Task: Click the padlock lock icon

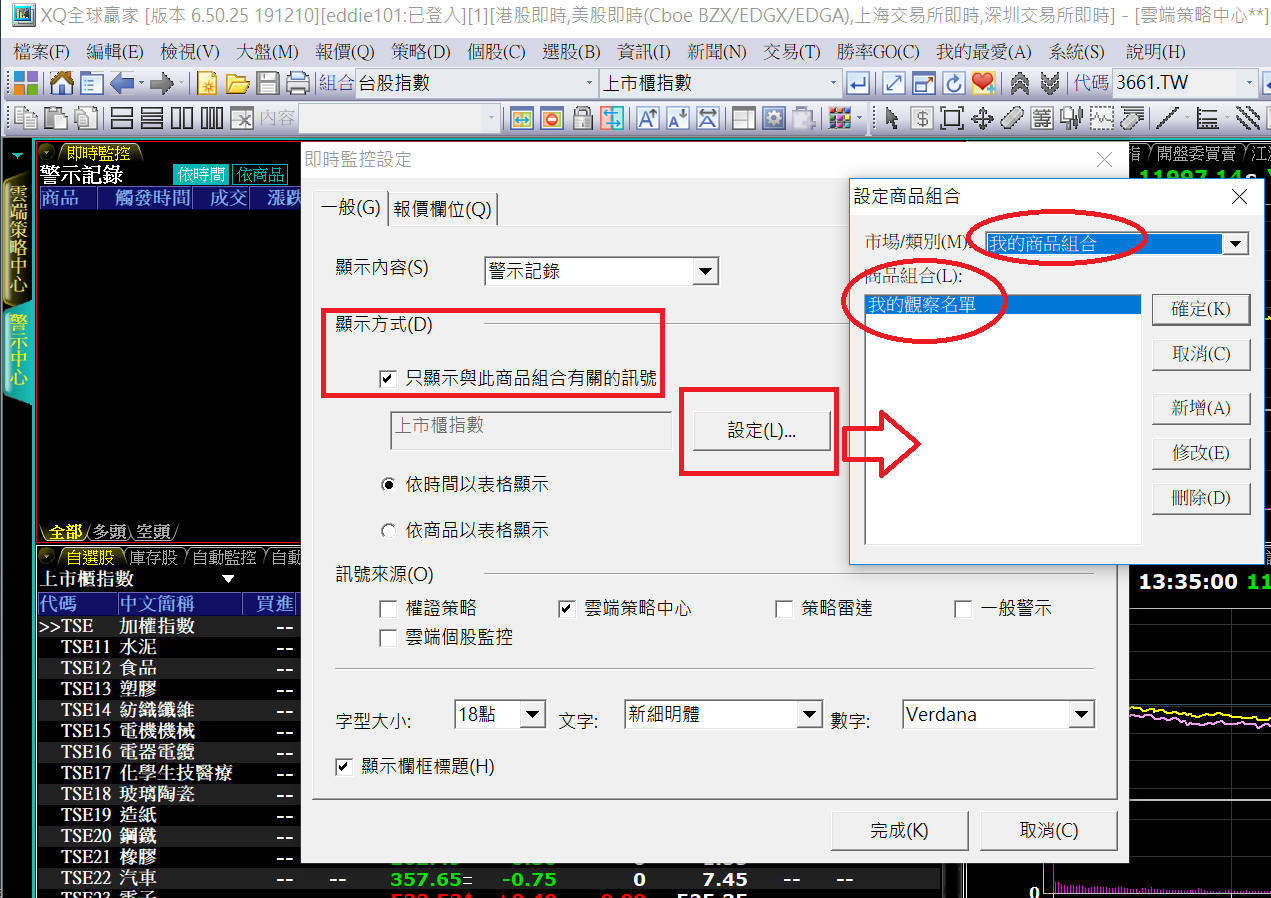Action: coord(582,119)
